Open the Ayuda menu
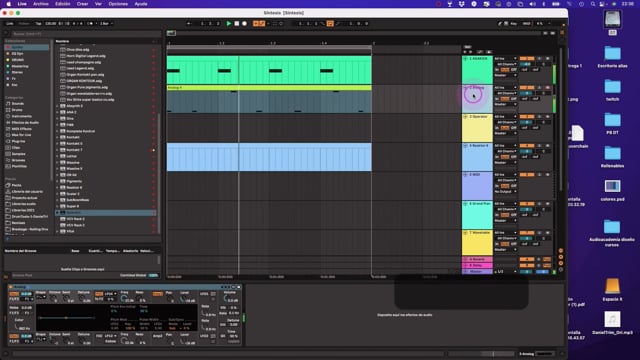This screenshot has width=640, height=360. pyautogui.click(x=141, y=4)
